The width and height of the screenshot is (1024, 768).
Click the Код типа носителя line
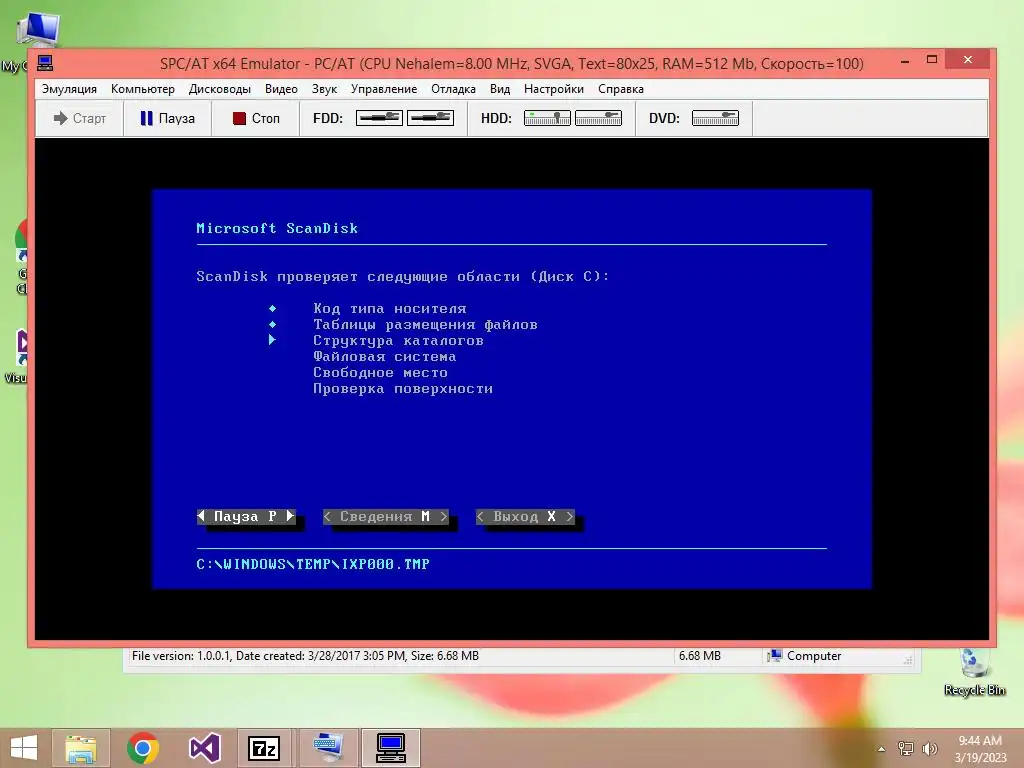coord(389,308)
